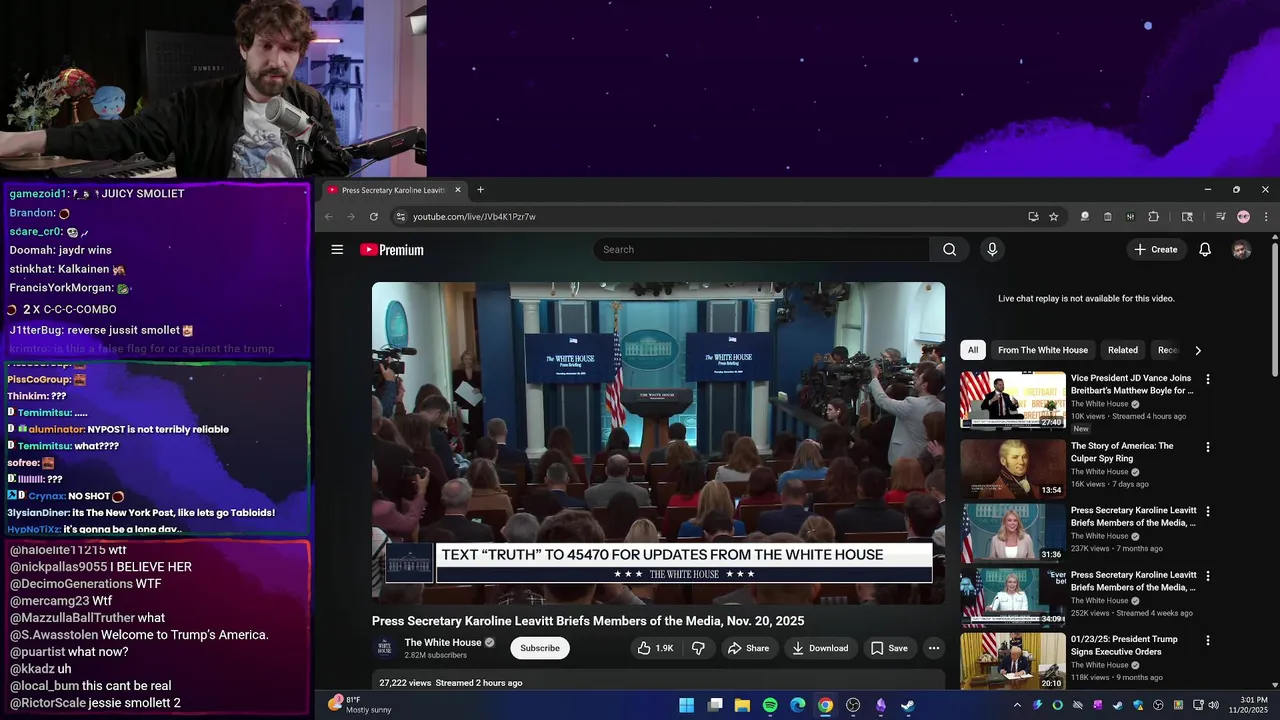Open the Chrome profile avatar
1280x720 pixels.
pos(1243,217)
